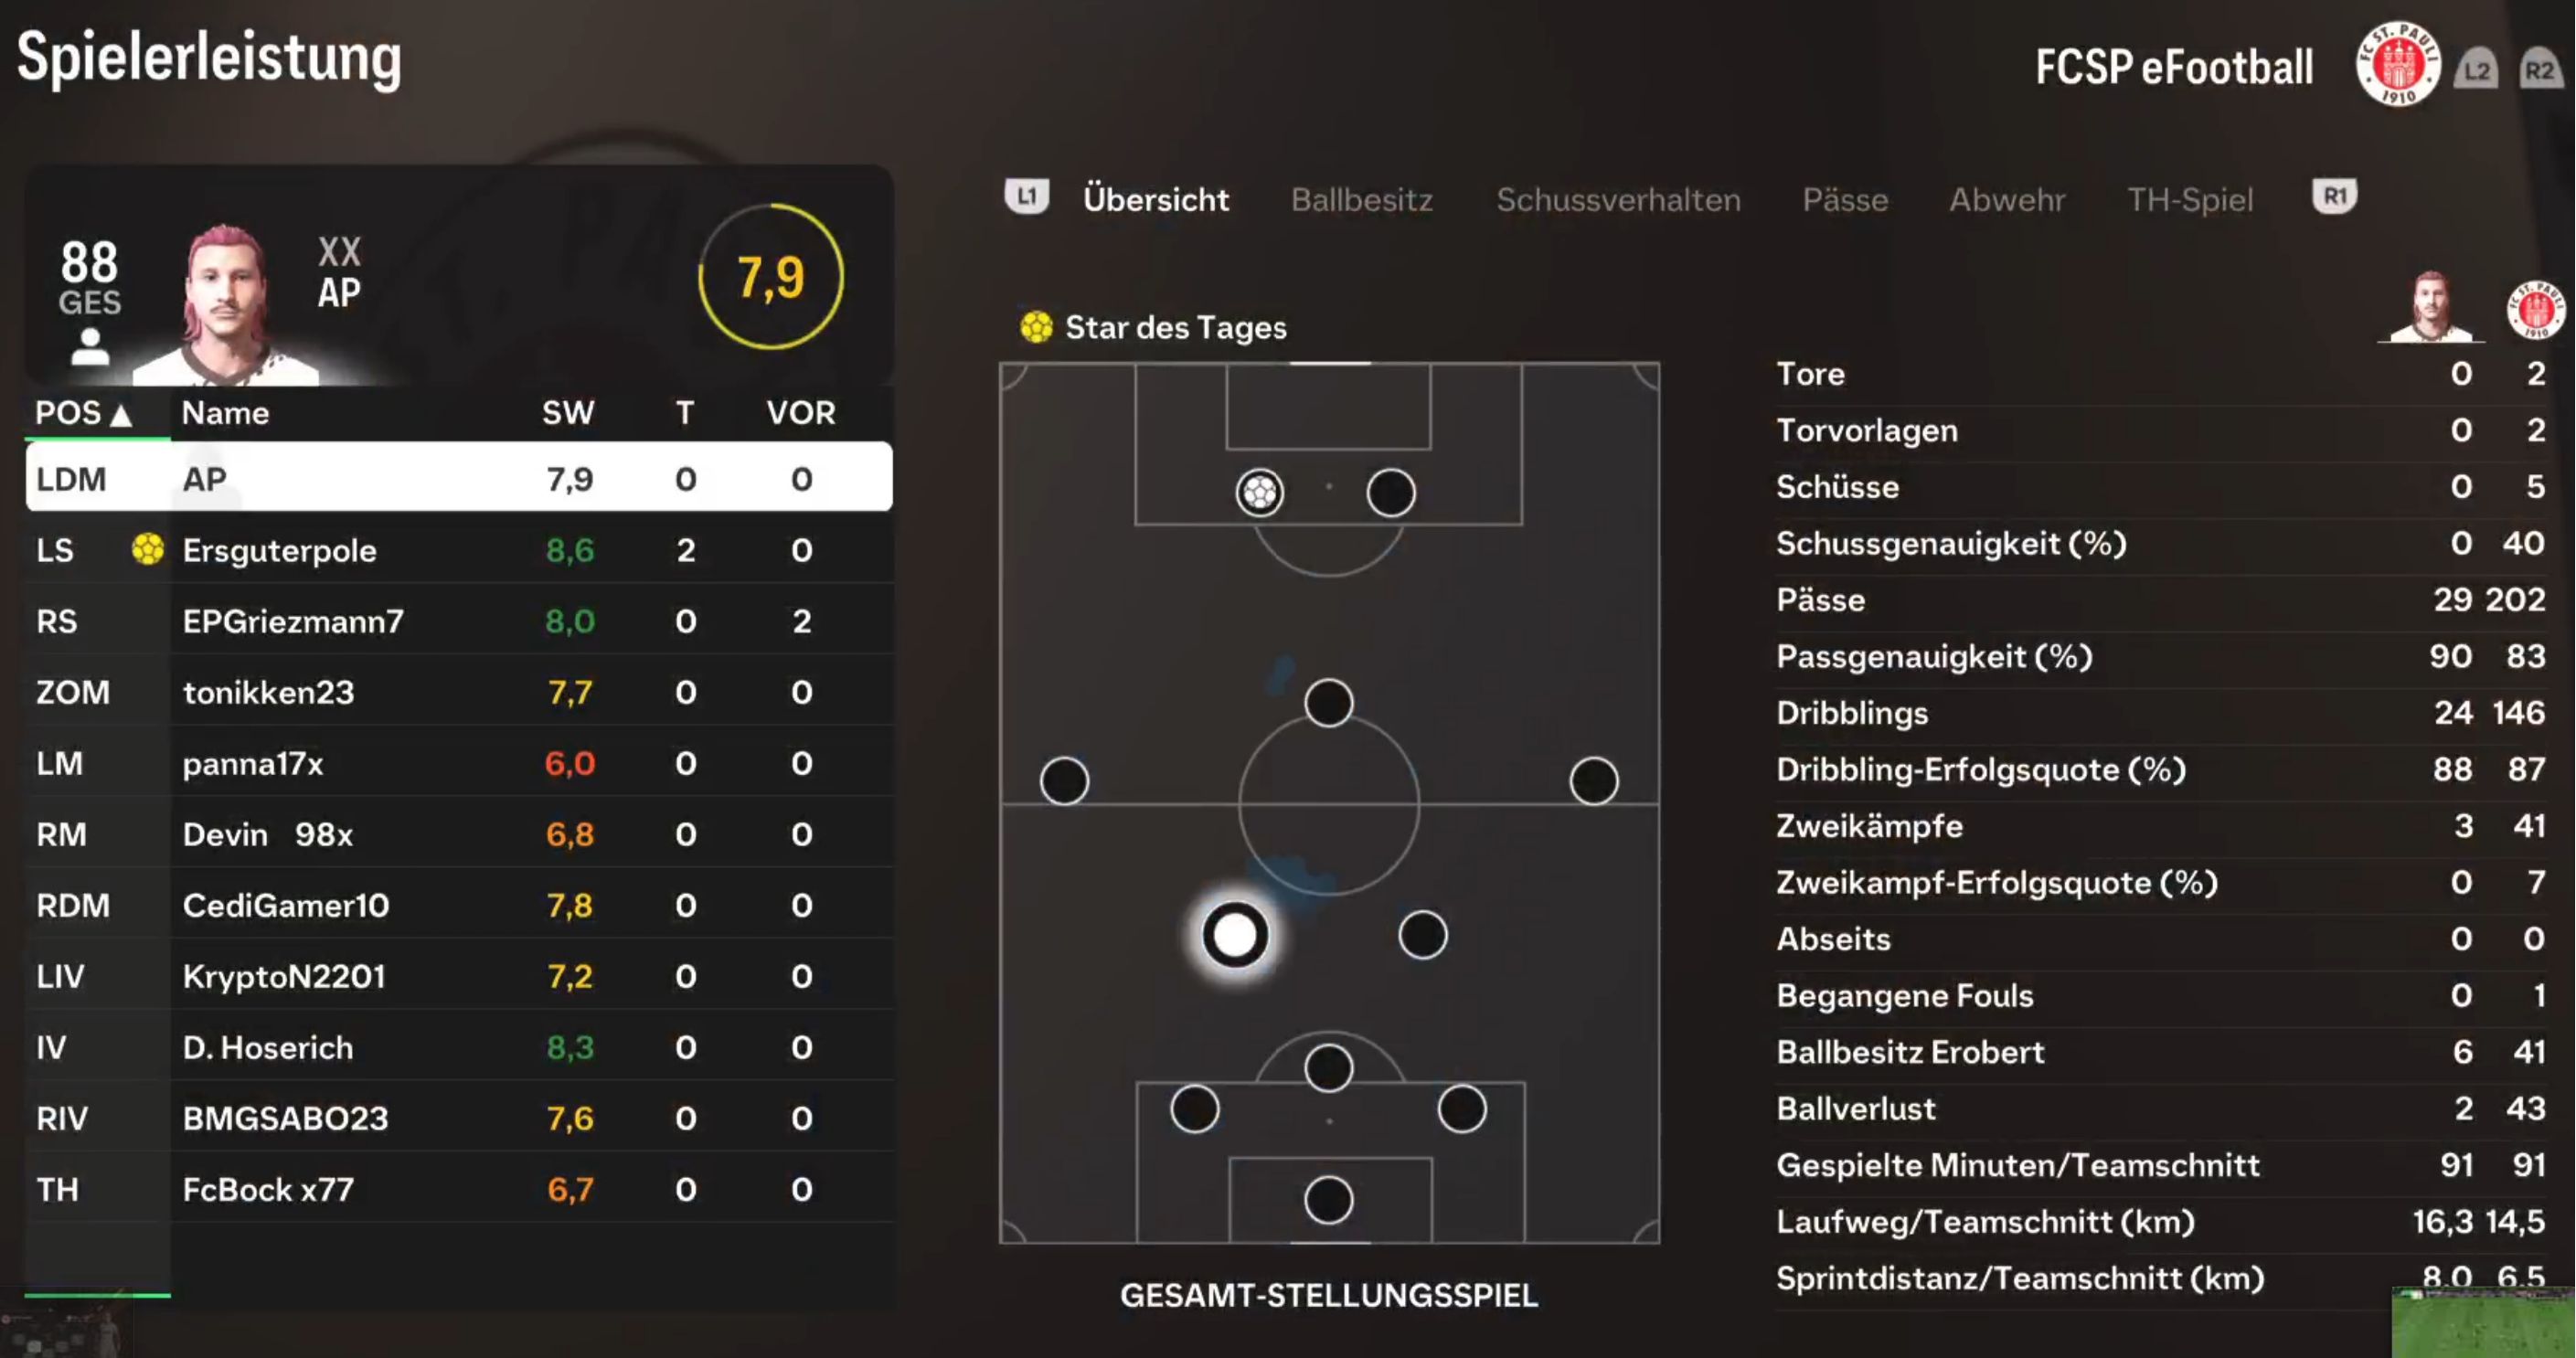The image size is (2576, 1358).
Task: Click the player silhouette icon under GES
Action: tap(90, 347)
